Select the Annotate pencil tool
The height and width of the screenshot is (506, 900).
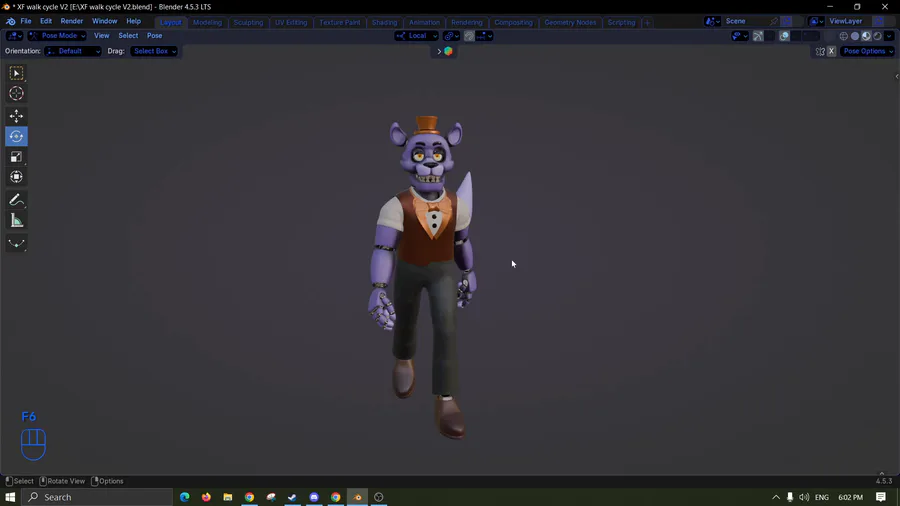(x=16, y=200)
